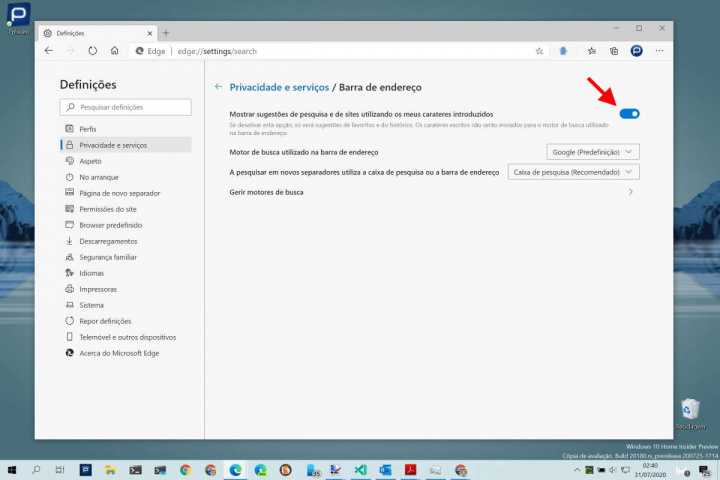The height and width of the screenshot is (480, 720).
Task: Open the Google (Predefinição) search engine dropdown
Action: click(593, 152)
